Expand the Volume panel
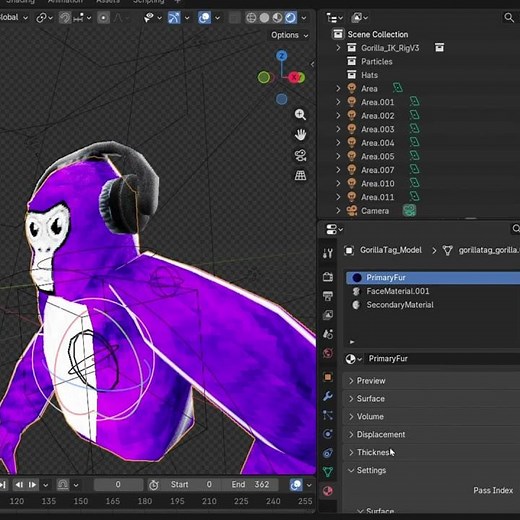This screenshot has height=520, width=520. pos(431,417)
